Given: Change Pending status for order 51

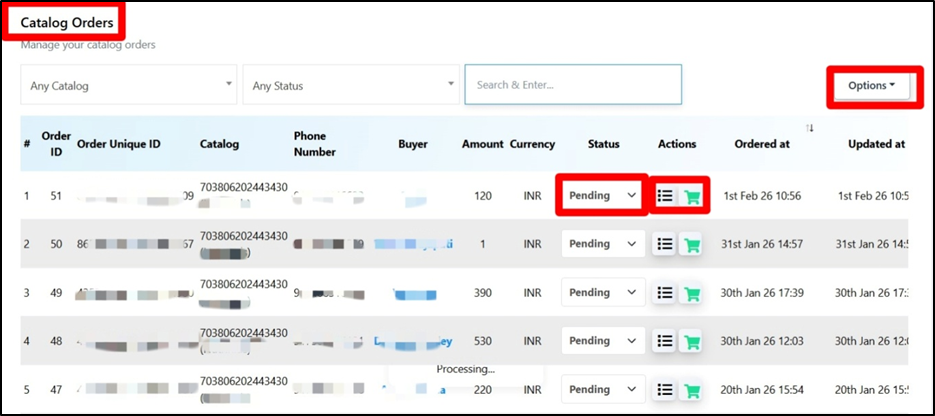Looking at the screenshot, I should coord(602,196).
